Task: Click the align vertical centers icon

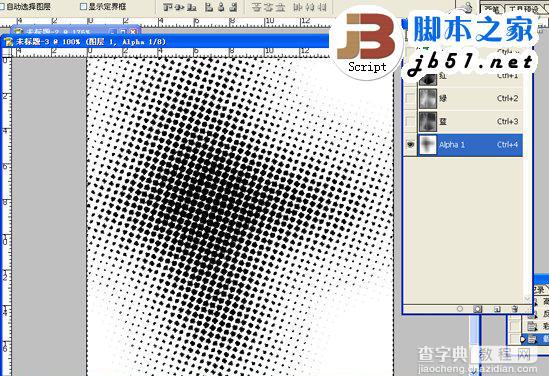Action: tap(180, 7)
